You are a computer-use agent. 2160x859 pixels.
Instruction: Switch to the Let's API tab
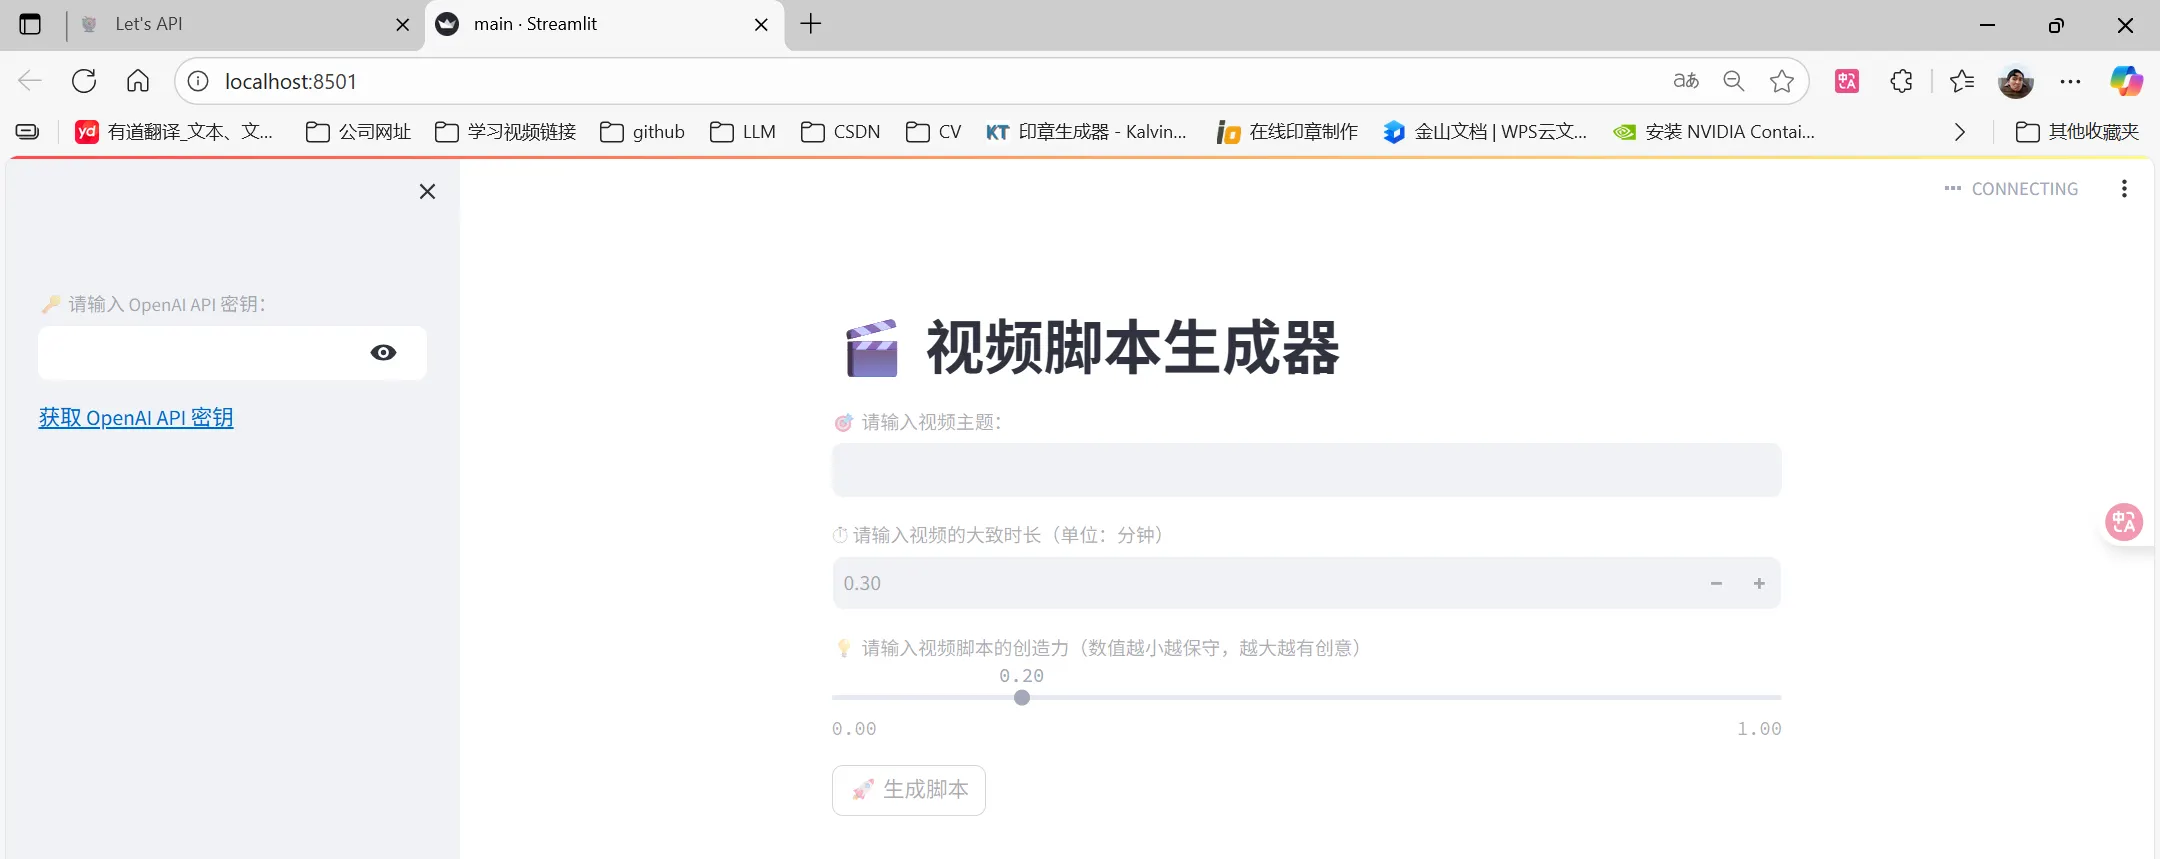pos(245,24)
